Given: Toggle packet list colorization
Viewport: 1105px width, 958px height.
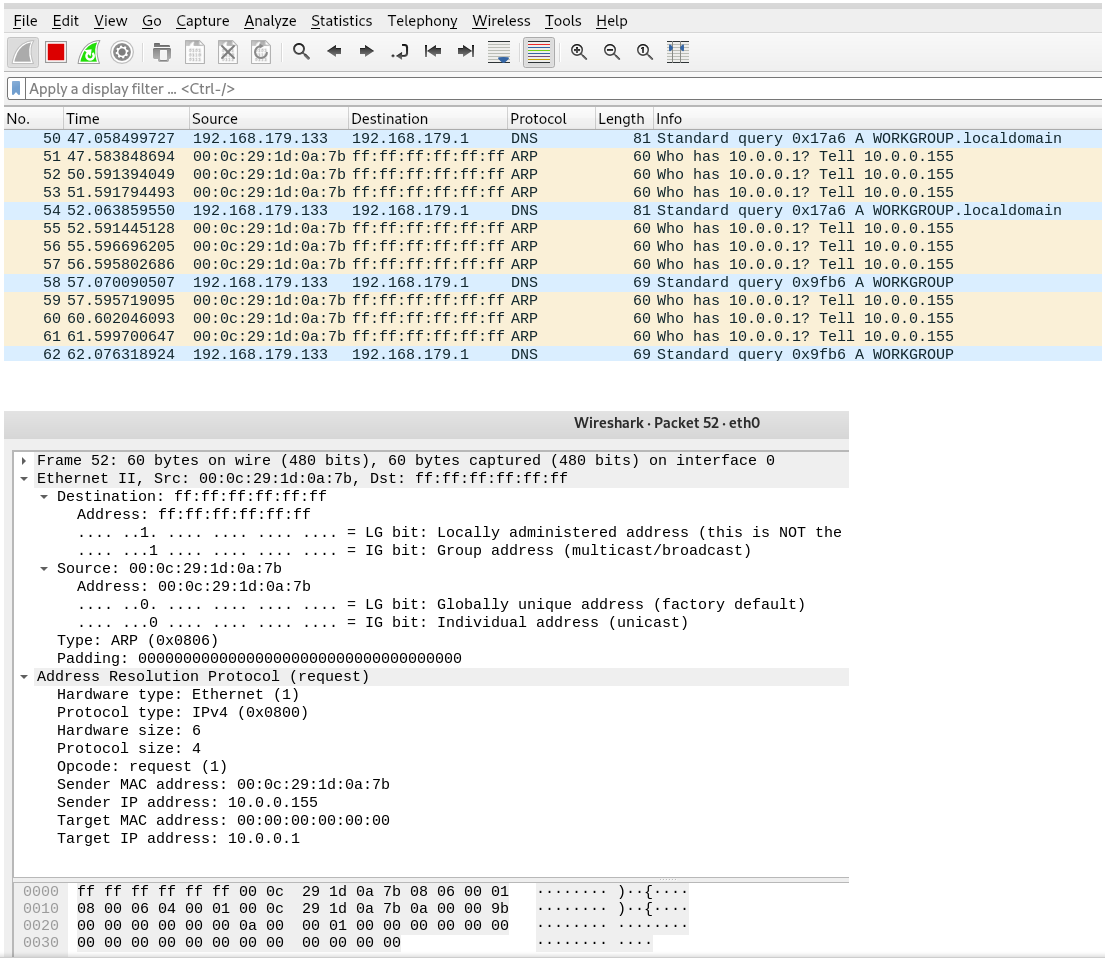Looking at the screenshot, I should point(538,52).
